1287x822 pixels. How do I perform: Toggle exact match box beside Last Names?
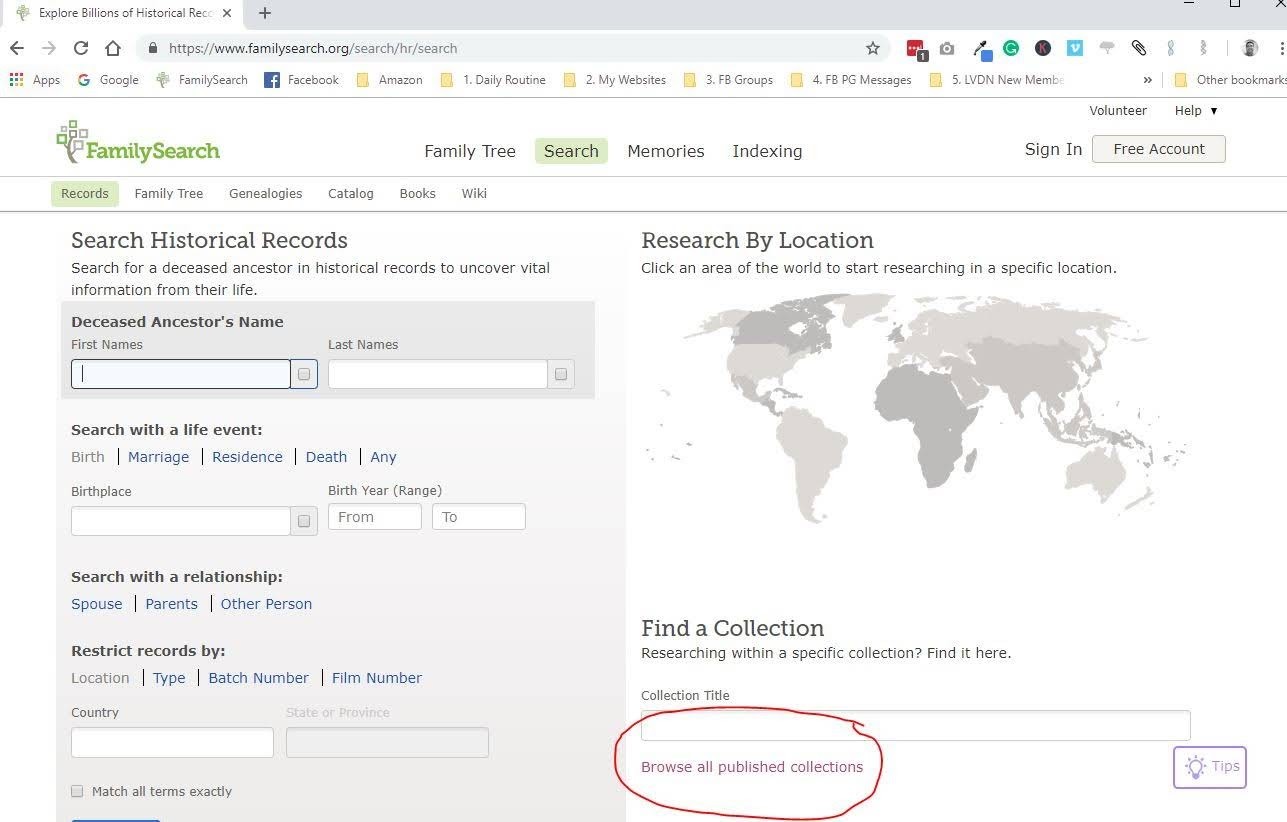point(561,374)
